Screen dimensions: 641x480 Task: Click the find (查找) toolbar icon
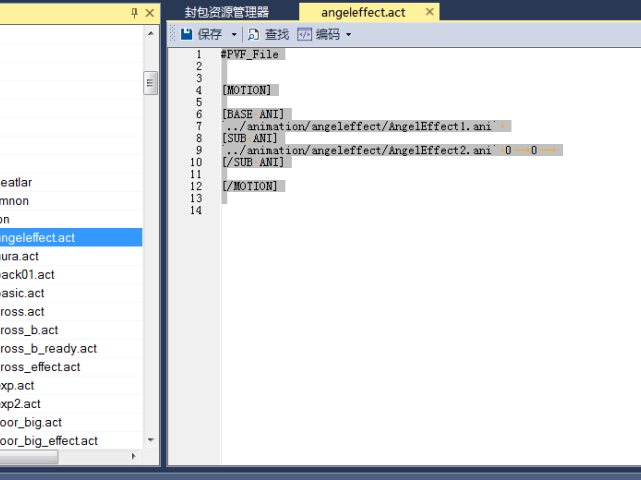pyautogui.click(x=254, y=34)
